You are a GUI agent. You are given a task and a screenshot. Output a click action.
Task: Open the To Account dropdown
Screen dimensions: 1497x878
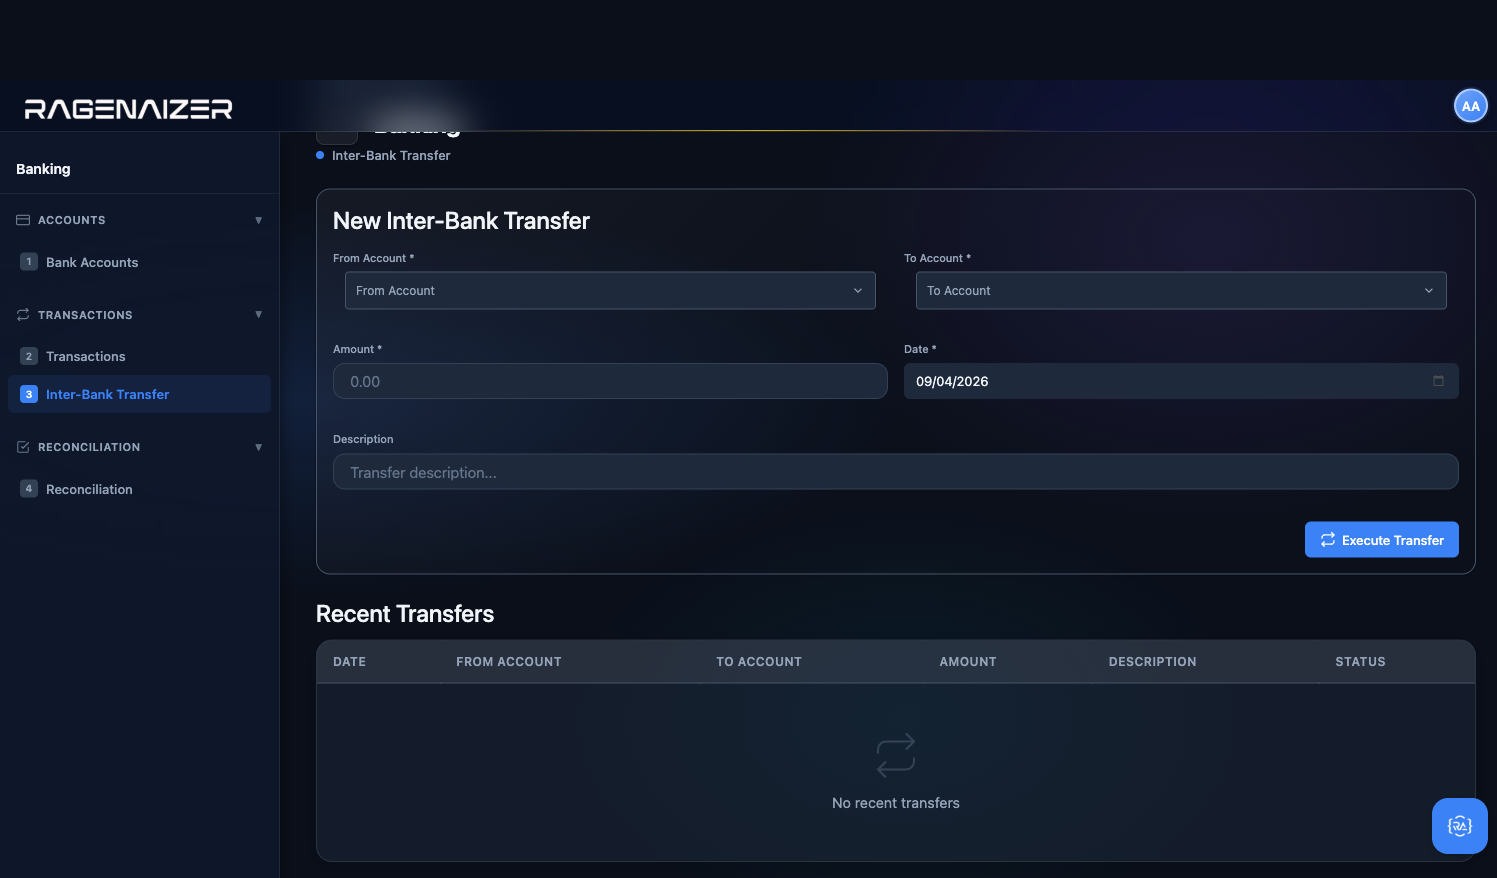pyautogui.click(x=1181, y=291)
